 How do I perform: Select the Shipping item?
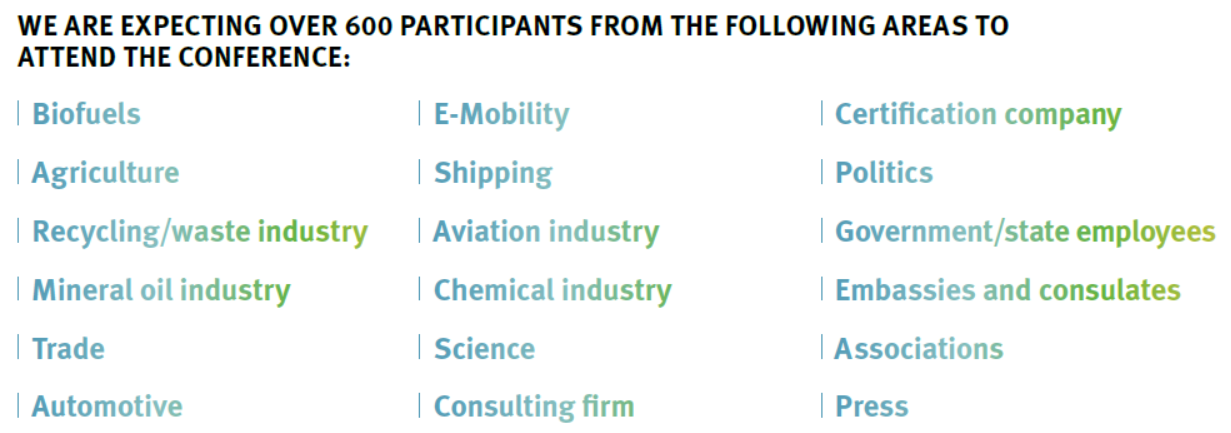click(493, 174)
